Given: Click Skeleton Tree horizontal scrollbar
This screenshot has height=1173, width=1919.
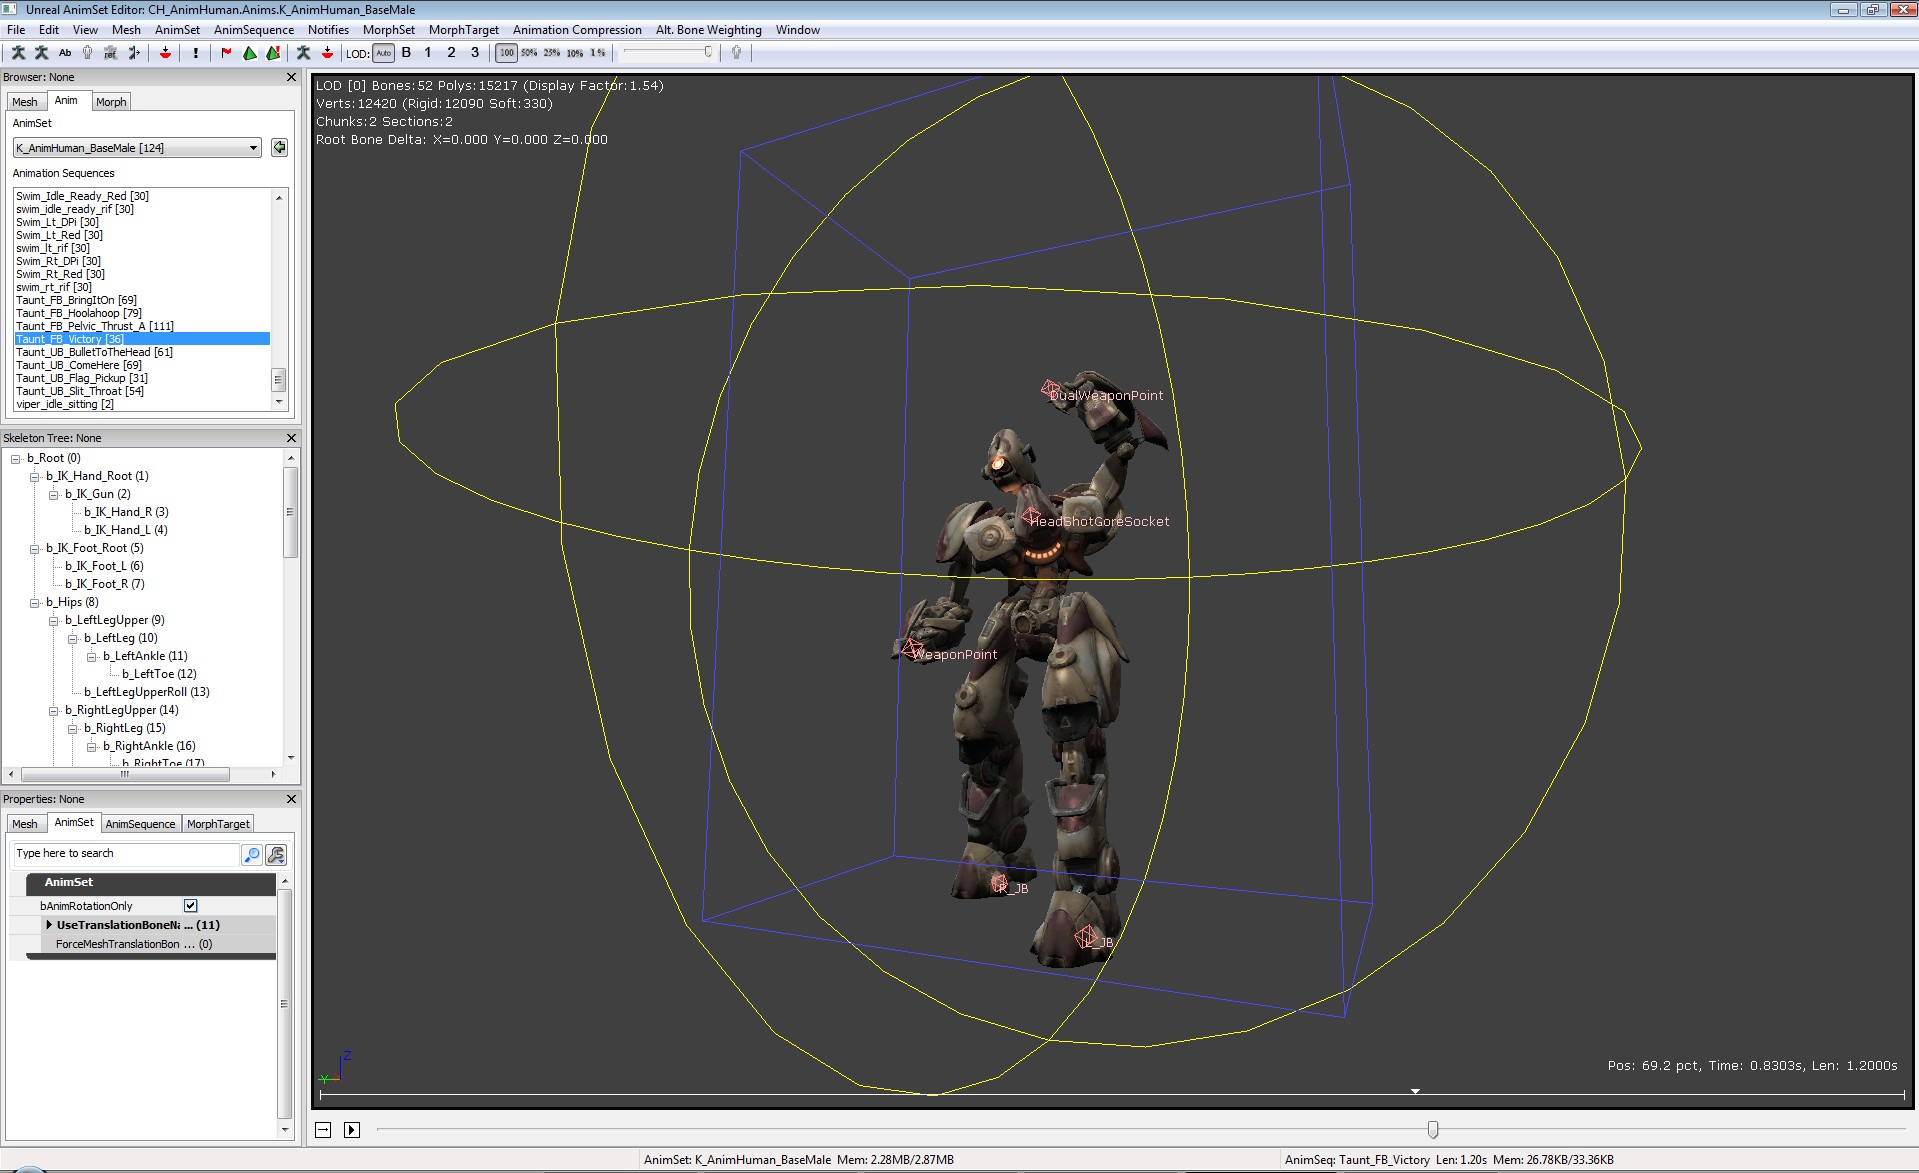Looking at the screenshot, I should point(125,775).
